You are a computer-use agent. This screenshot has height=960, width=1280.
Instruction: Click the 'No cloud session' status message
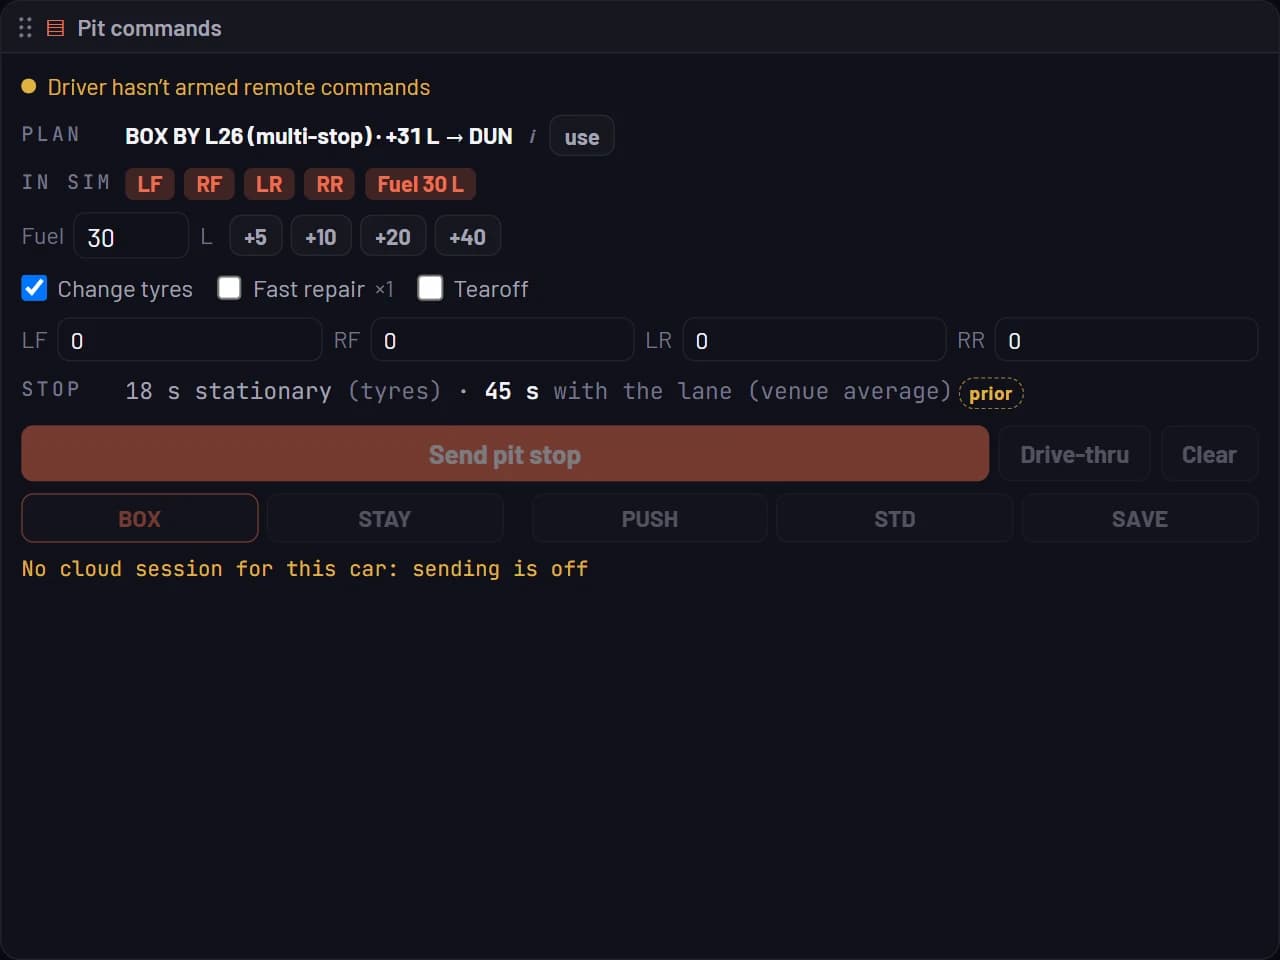click(305, 569)
